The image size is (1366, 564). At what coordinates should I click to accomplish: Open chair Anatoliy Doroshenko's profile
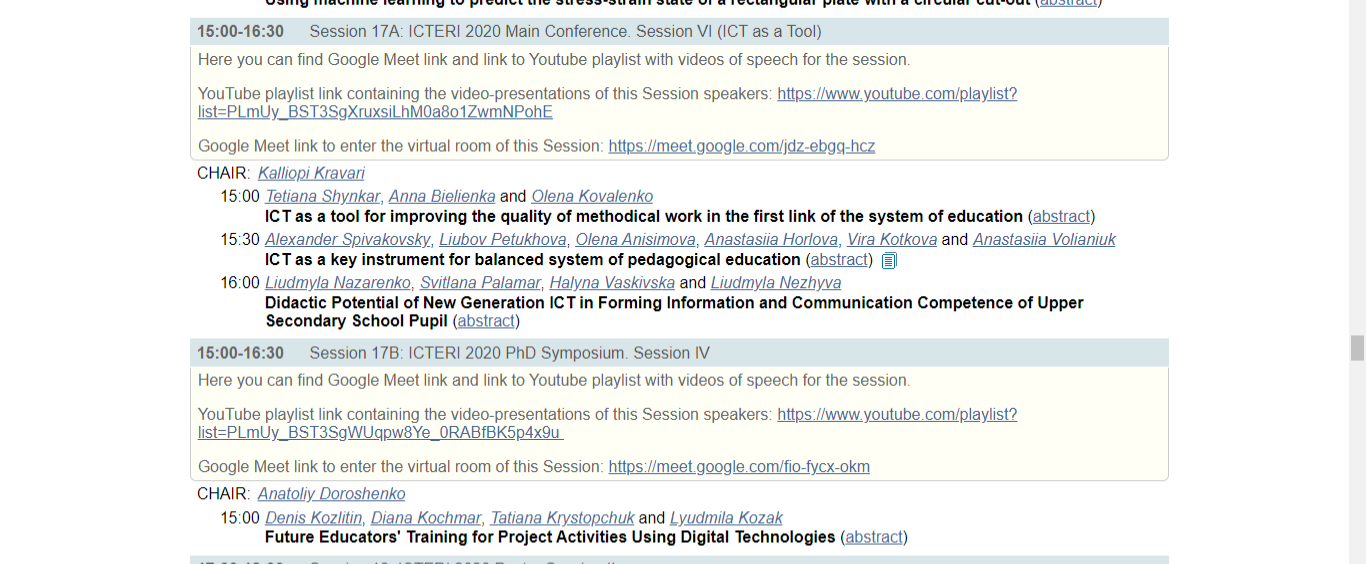click(x=331, y=494)
